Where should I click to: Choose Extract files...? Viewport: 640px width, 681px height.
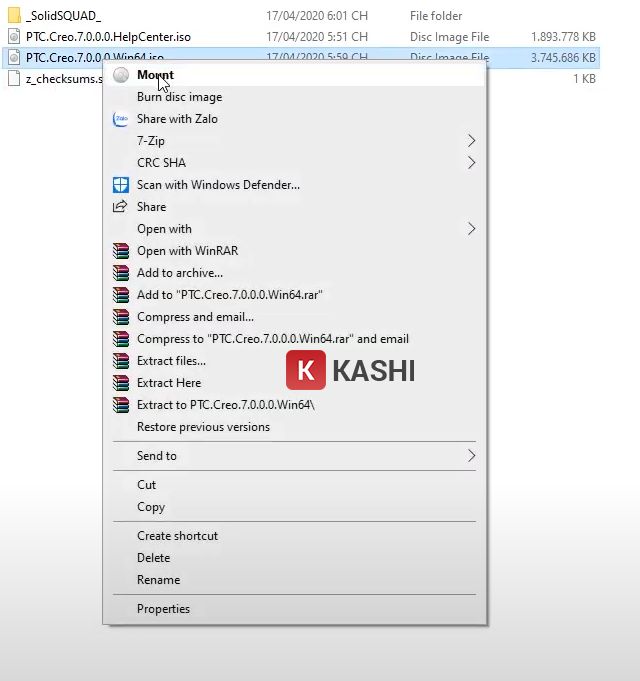(x=294, y=361)
